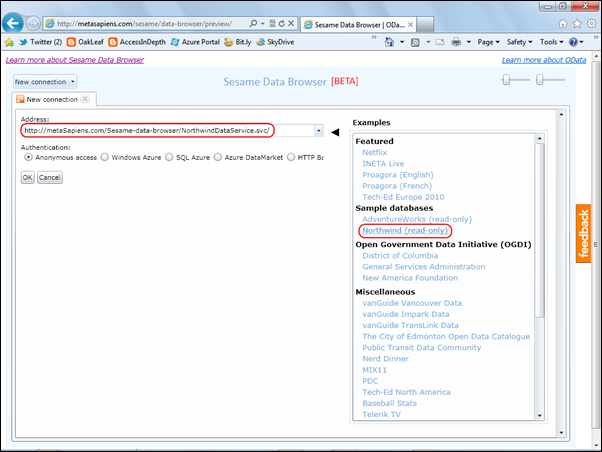Click the Print icon in command bar
Viewport: 602px width, 452px height.
pyautogui.click(x=456, y=42)
